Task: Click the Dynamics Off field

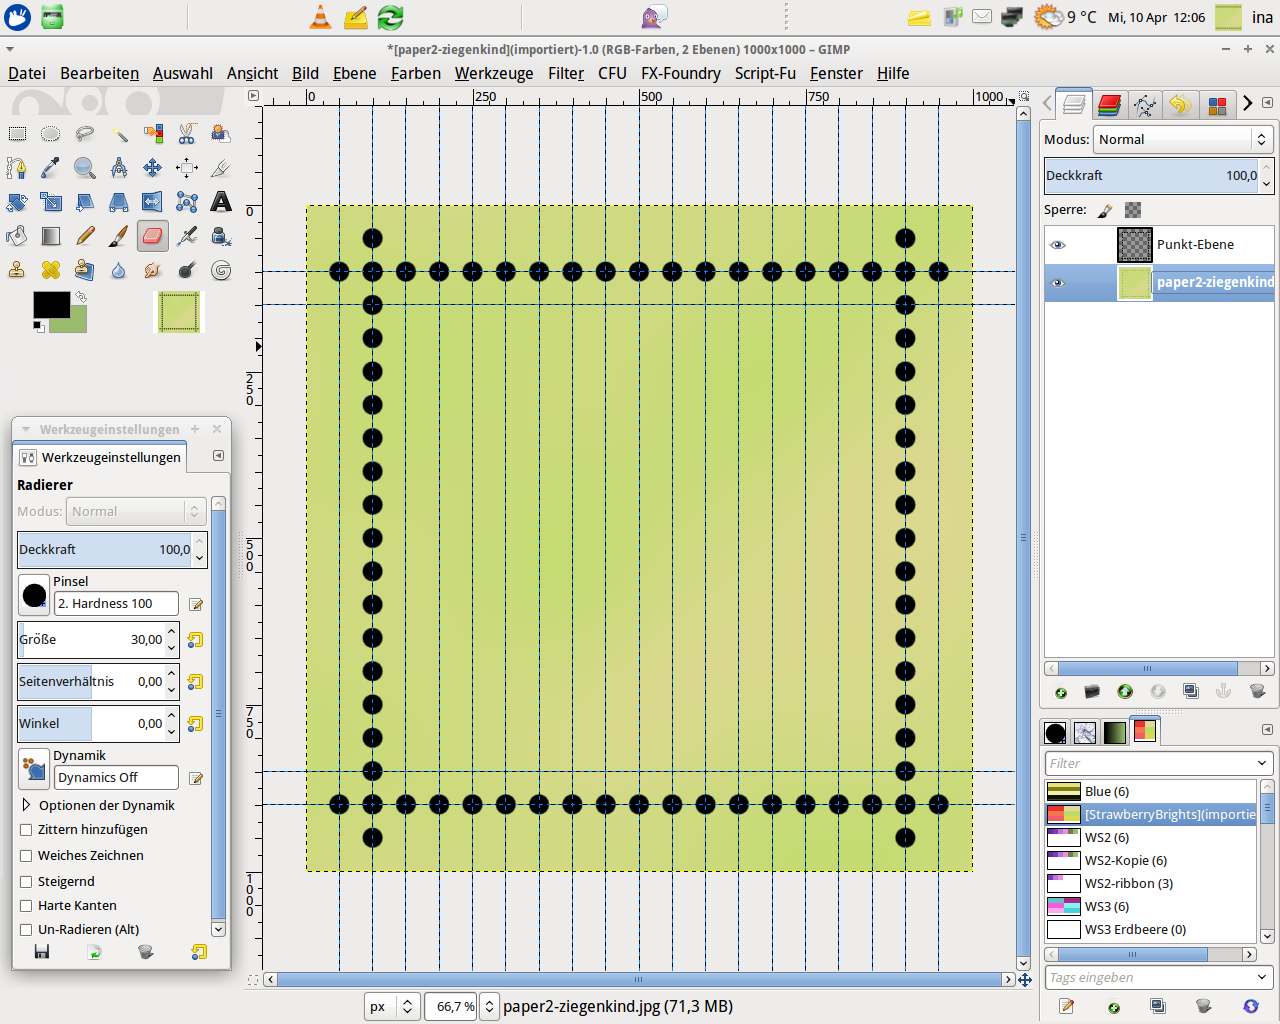Action: (x=116, y=778)
